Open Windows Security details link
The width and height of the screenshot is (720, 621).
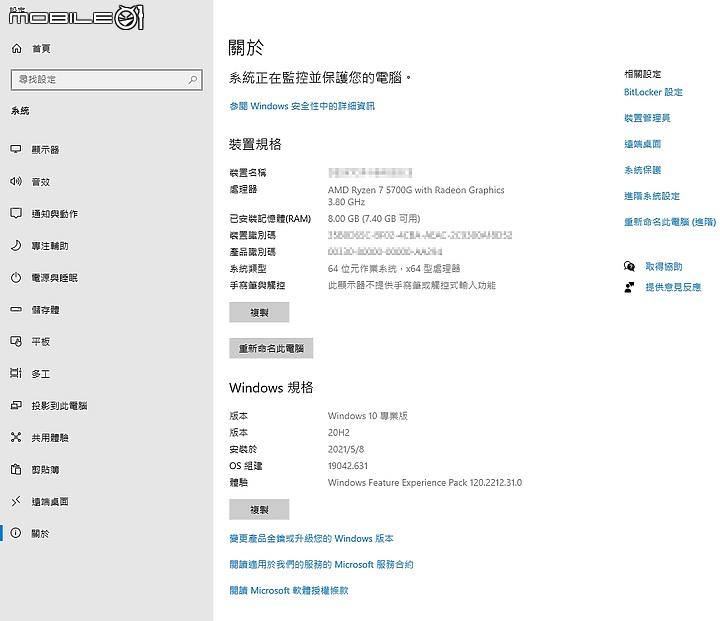302,106
